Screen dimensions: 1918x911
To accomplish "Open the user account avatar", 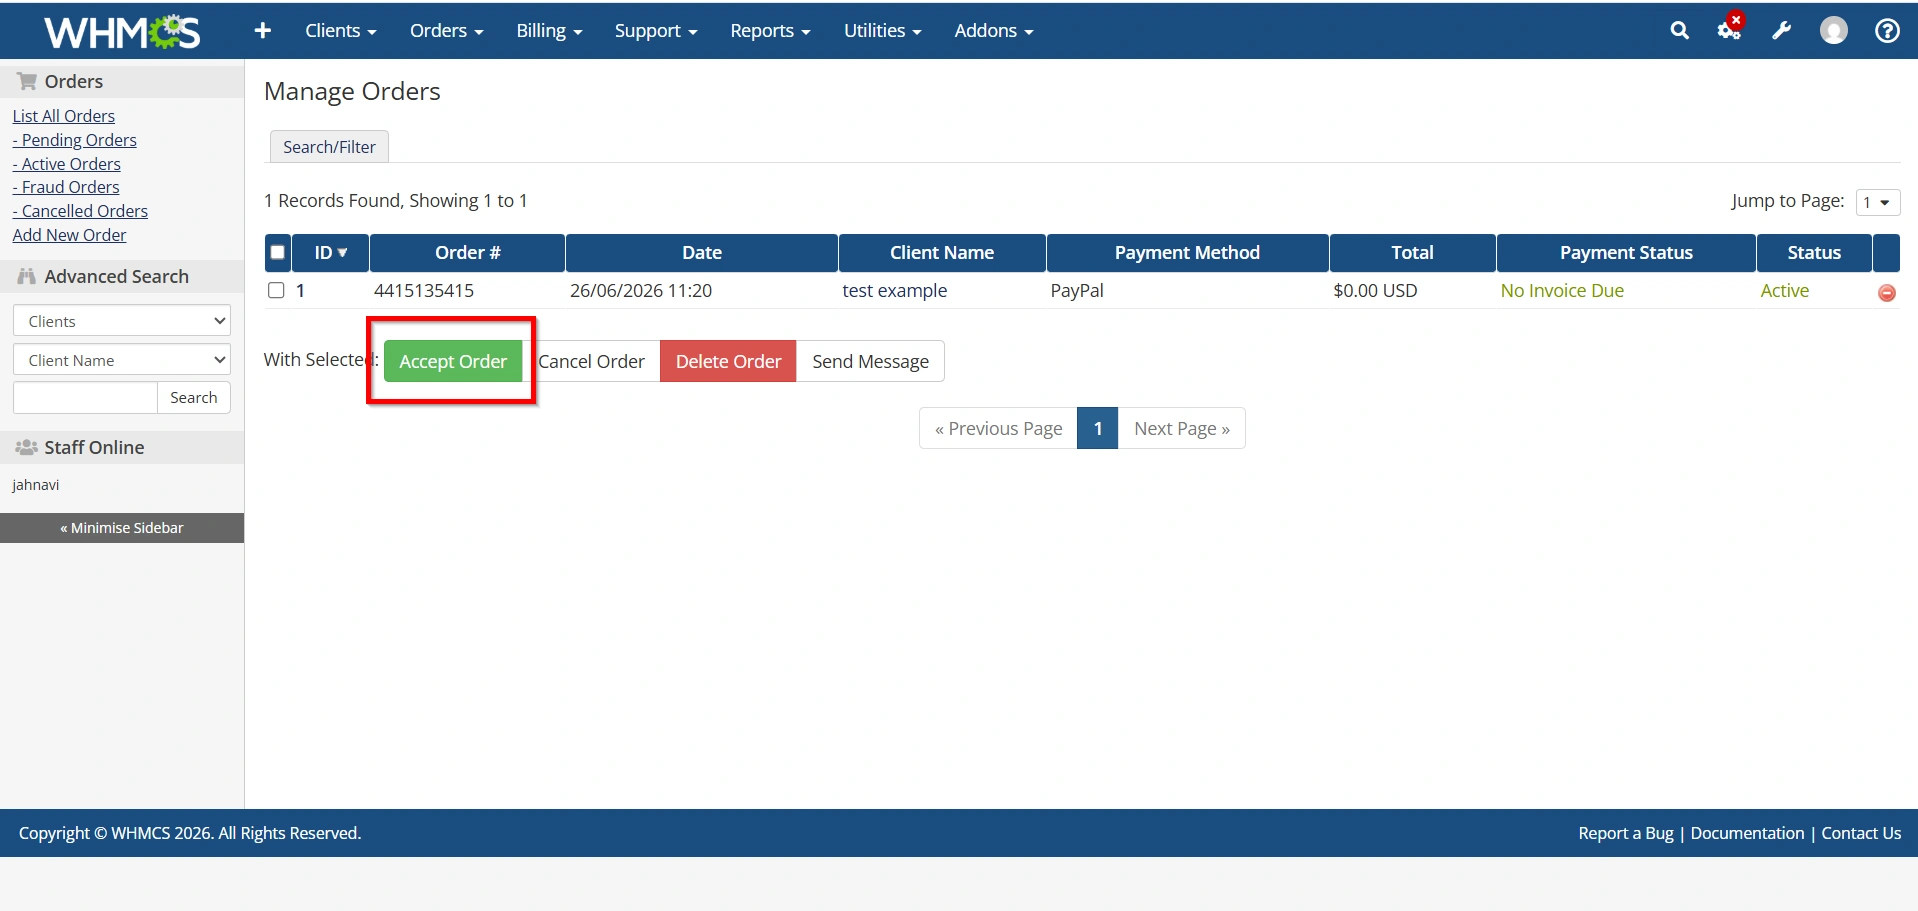I will coord(1833,31).
